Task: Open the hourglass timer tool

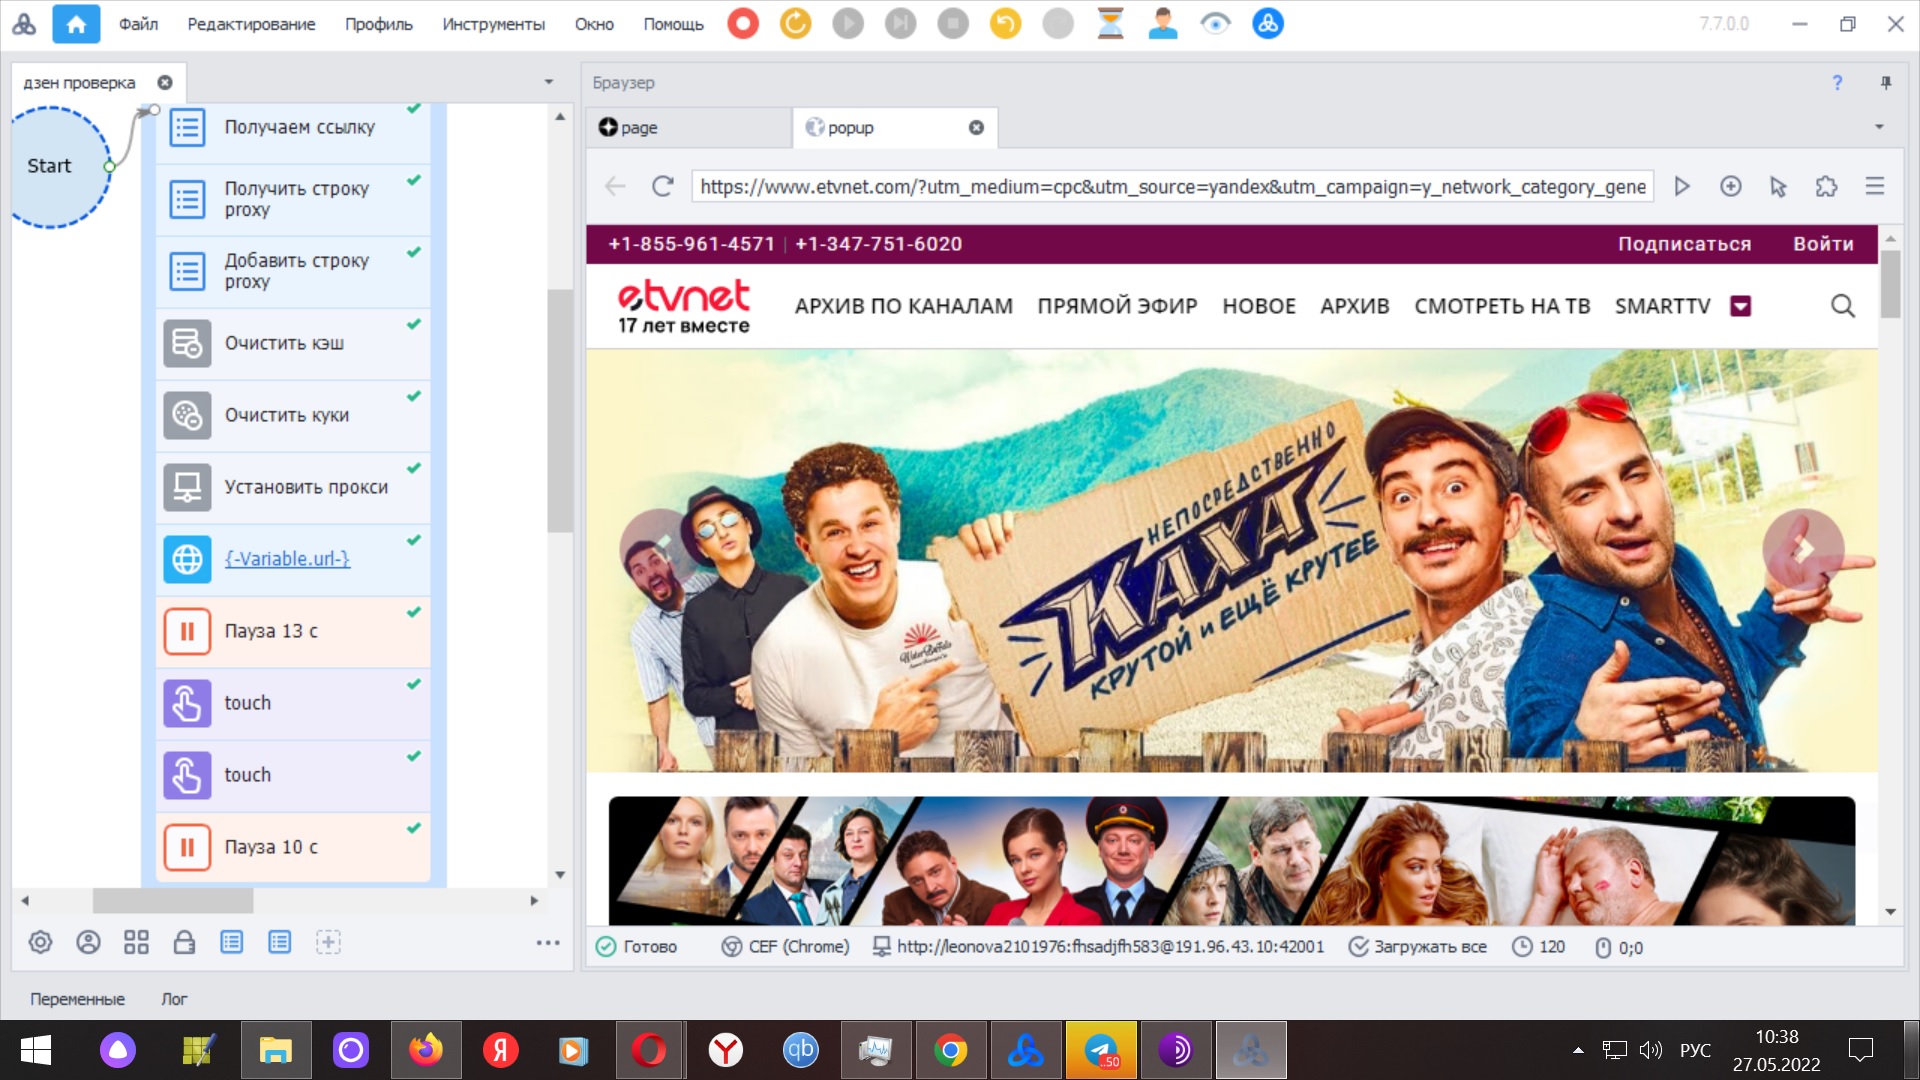Action: pos(1110,23)
